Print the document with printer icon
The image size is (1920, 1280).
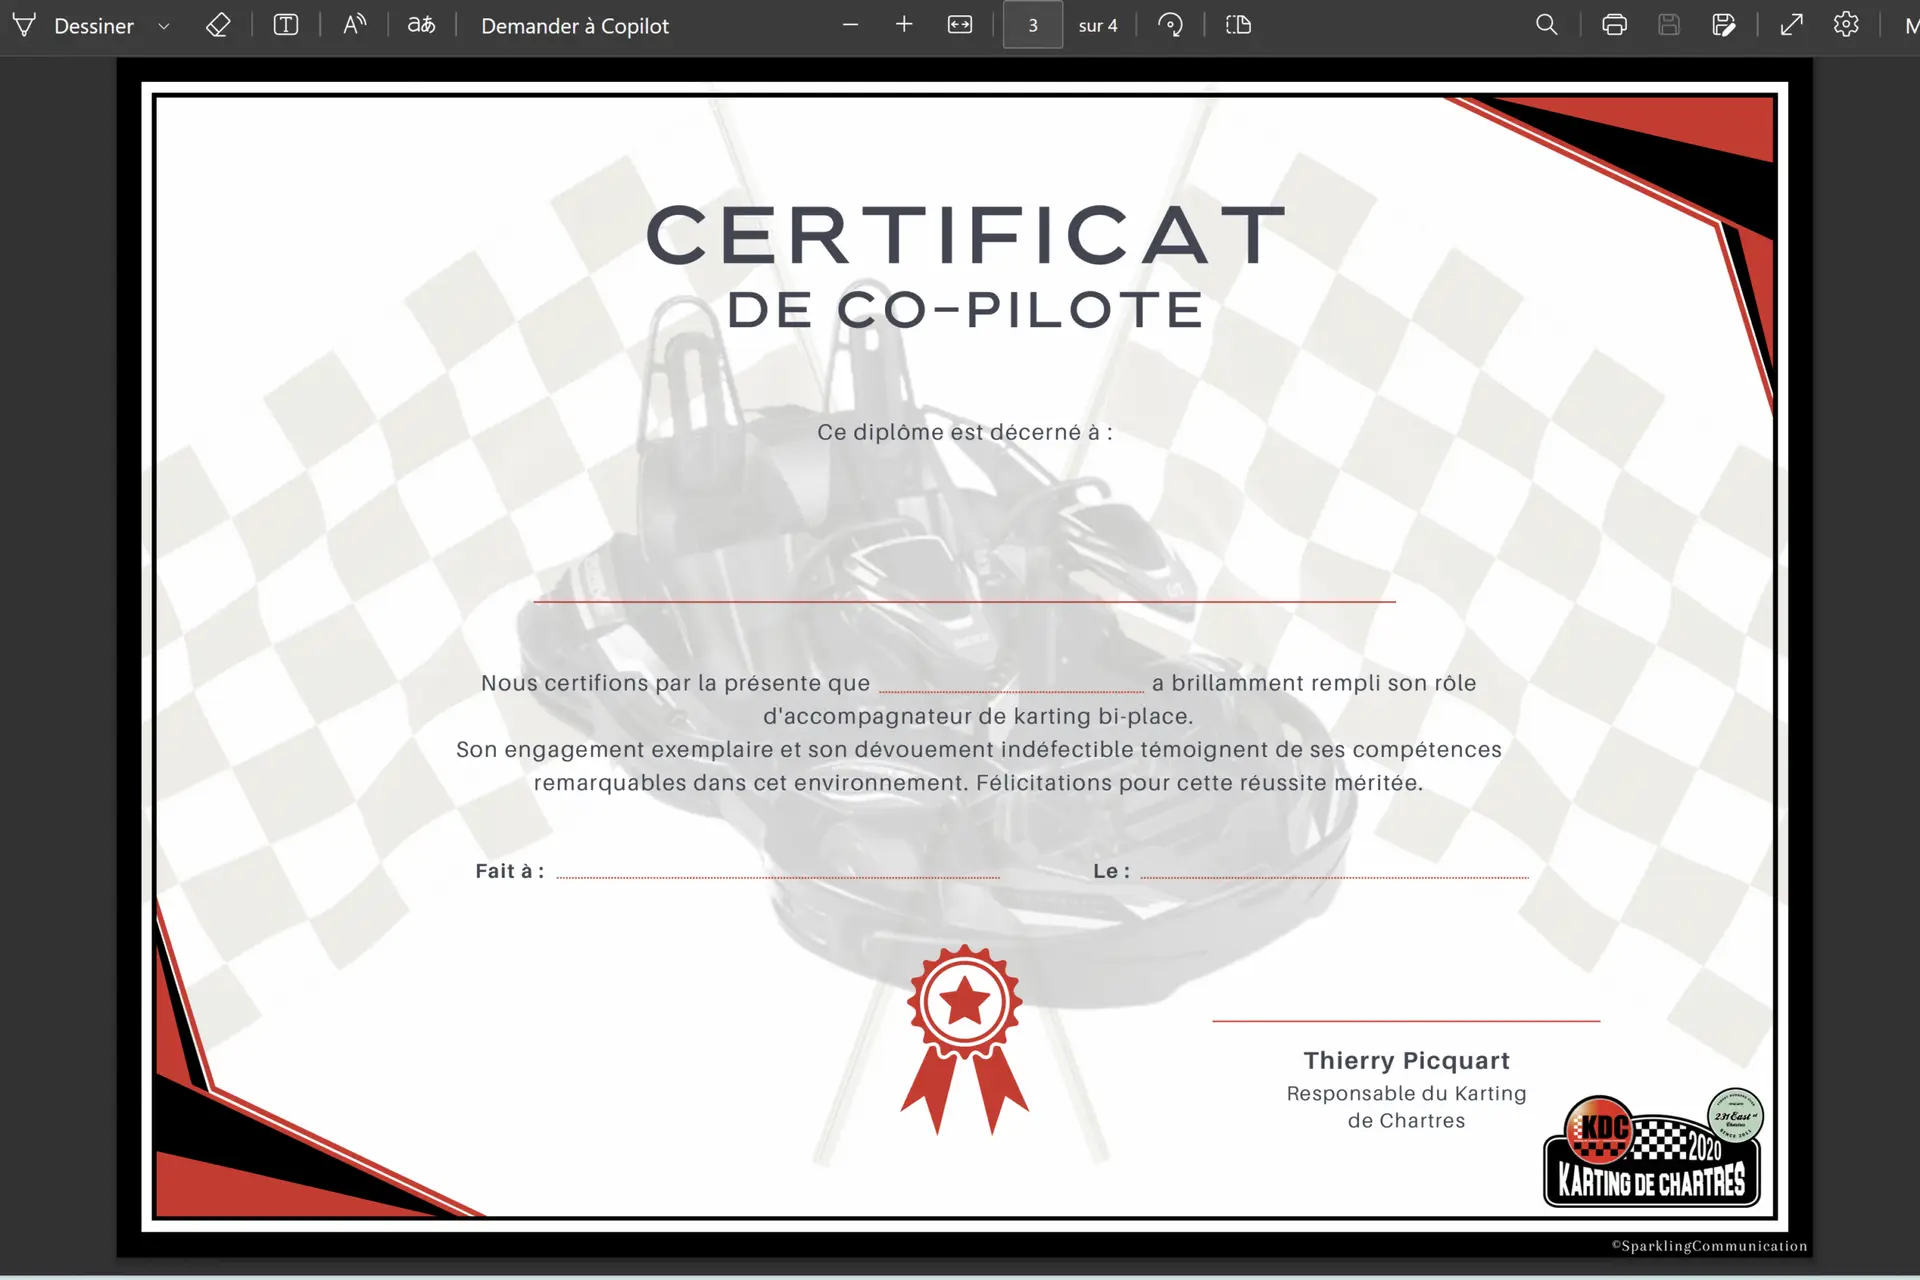[1614, 25]
